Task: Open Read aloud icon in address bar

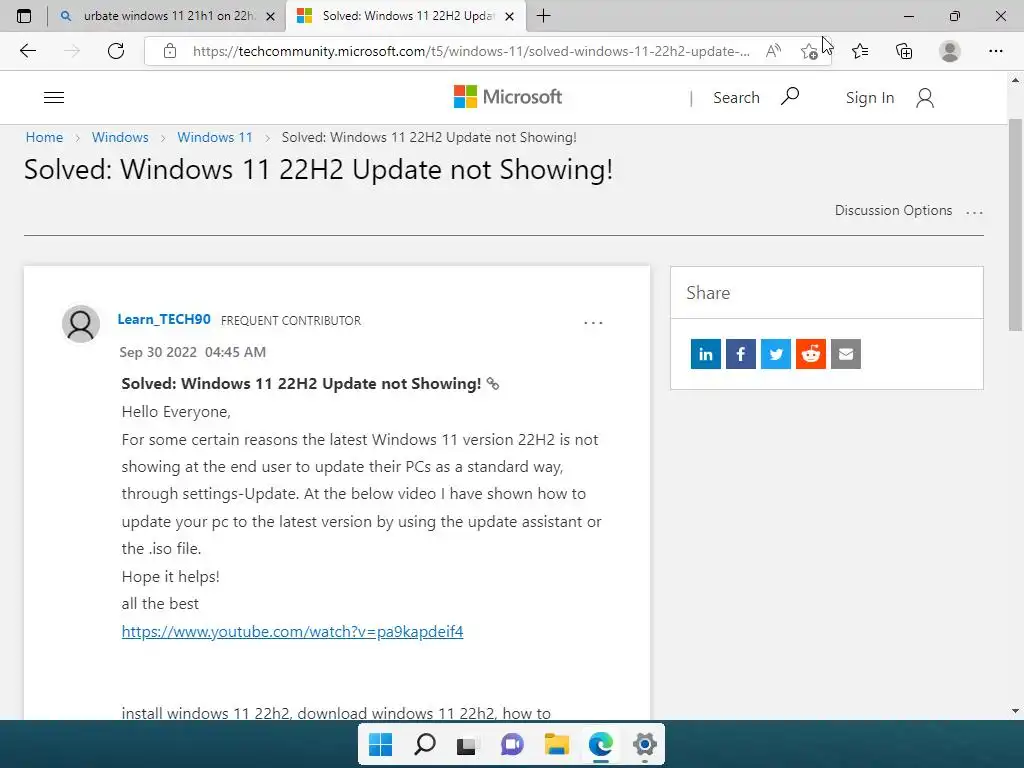Action: tap(773, 51)
